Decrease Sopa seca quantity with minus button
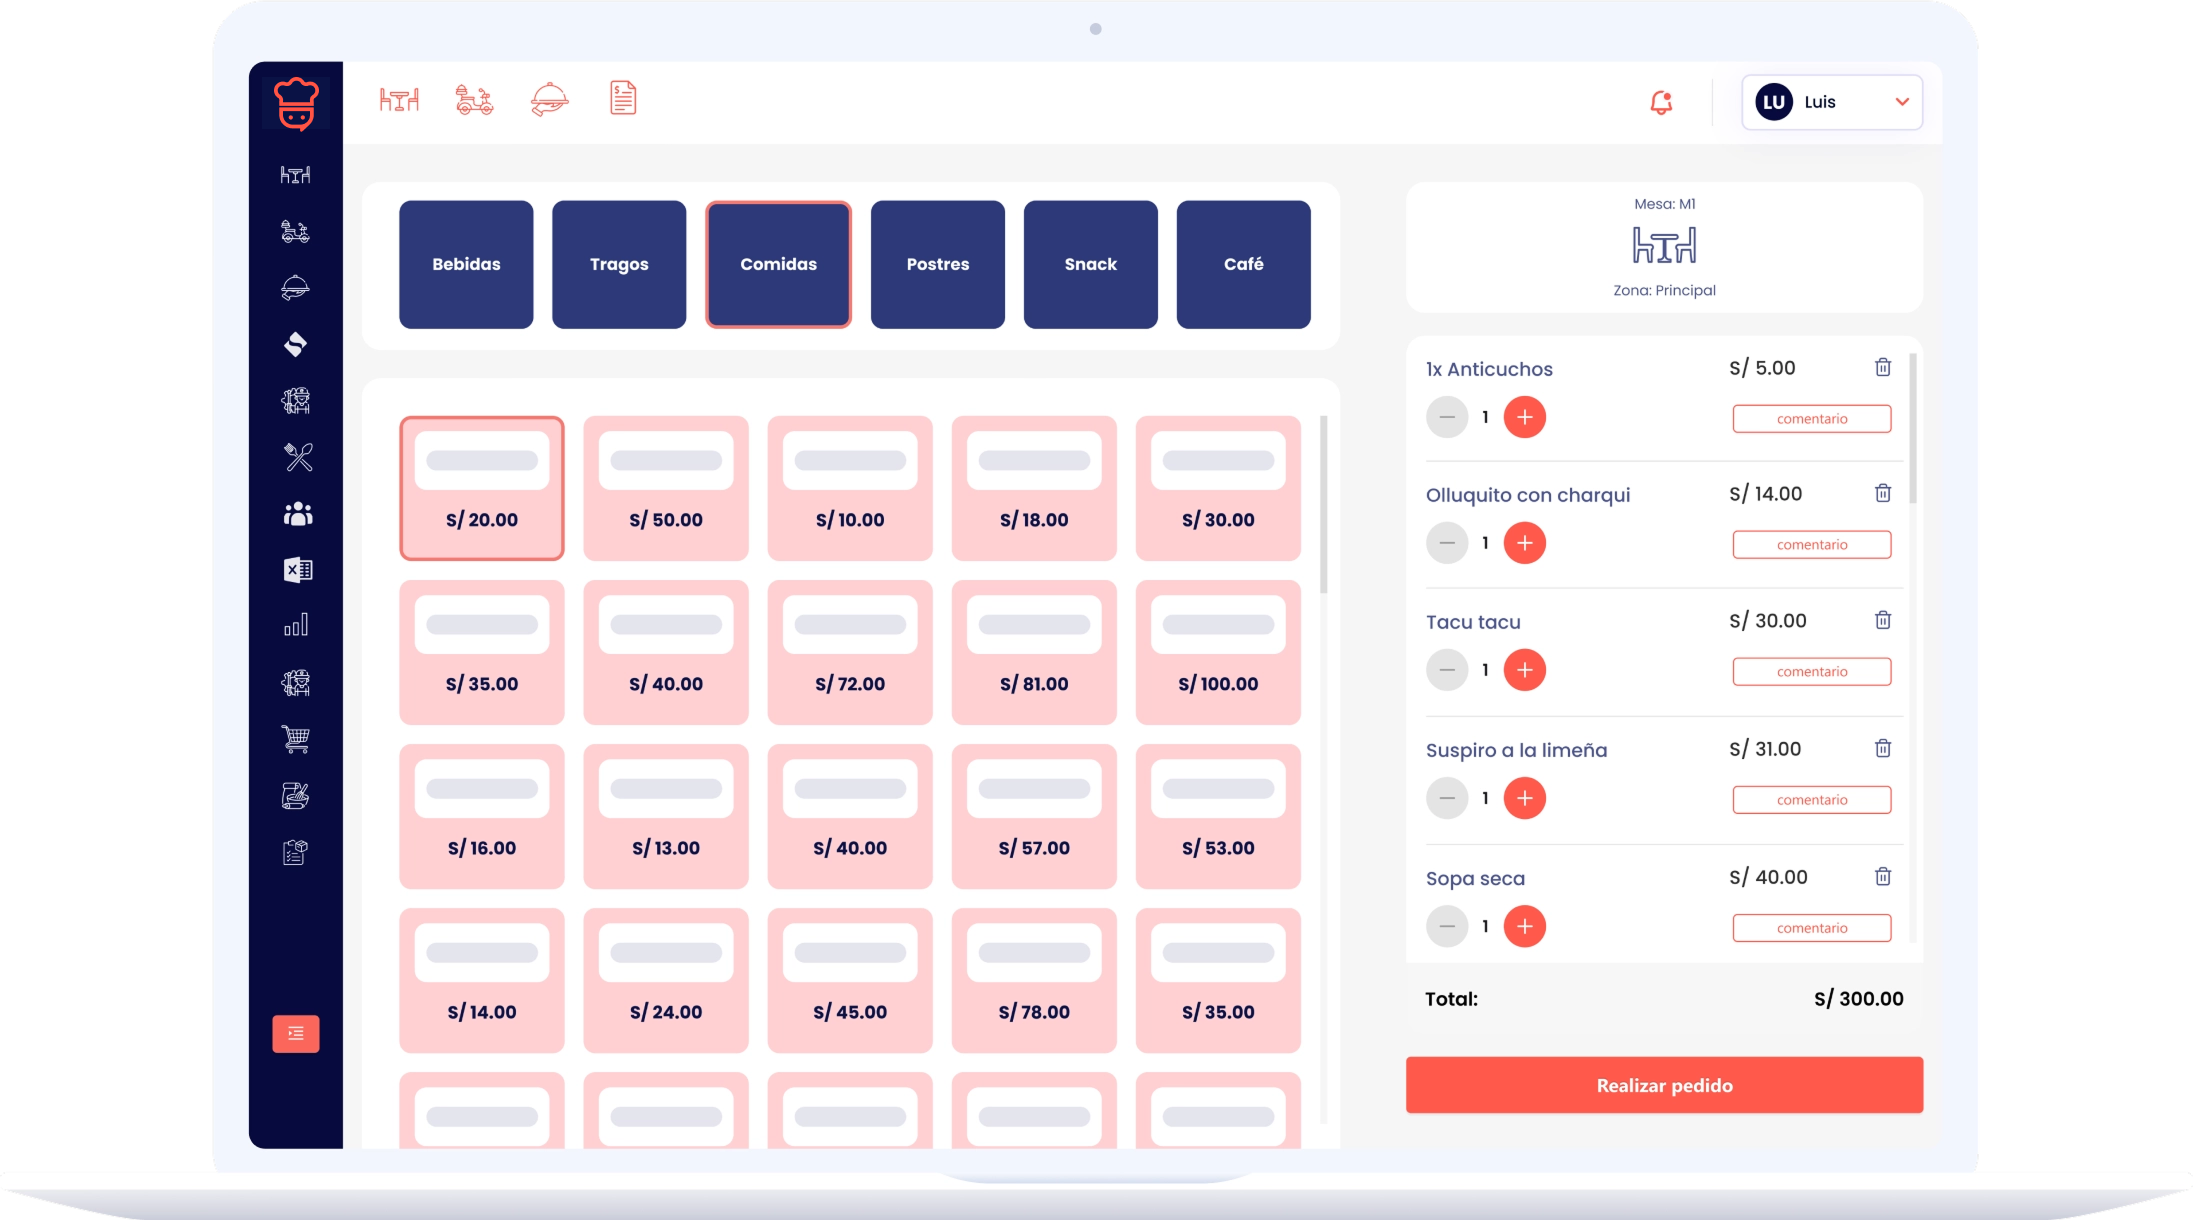The width and height of the screenshot is (2193, 1220). tap(1446, 927)
